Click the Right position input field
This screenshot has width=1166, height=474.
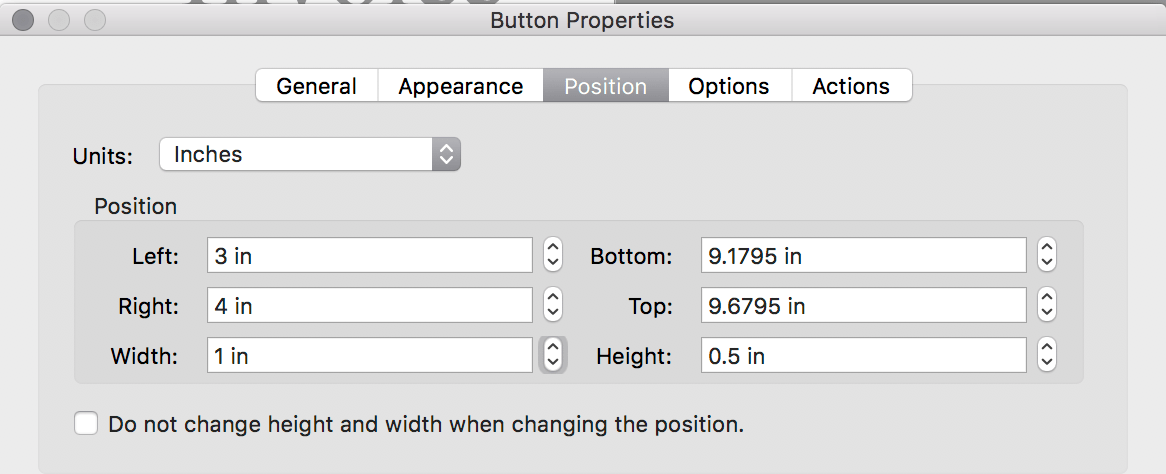pos(369,306)
